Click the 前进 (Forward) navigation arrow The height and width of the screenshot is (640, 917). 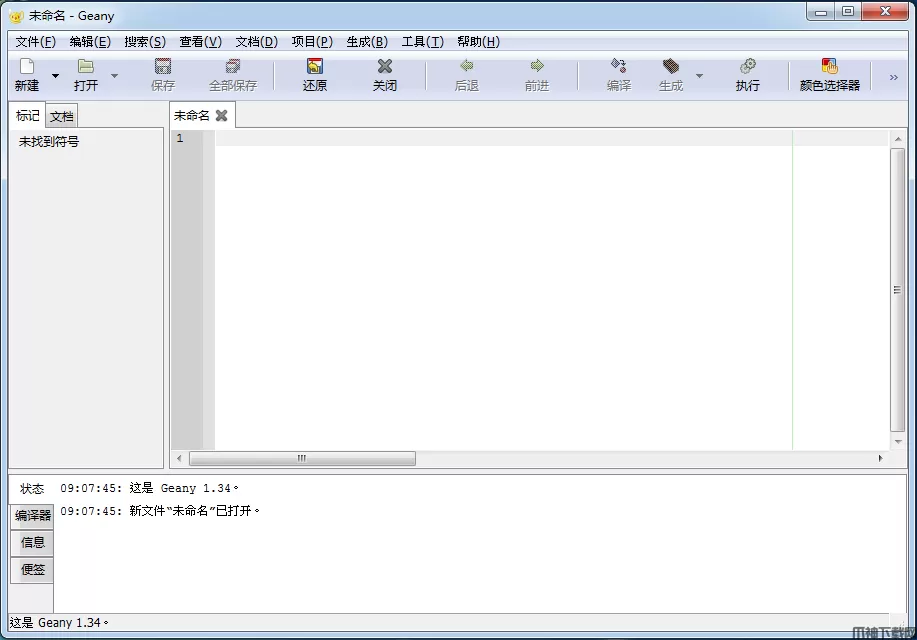click(x=537, y=66)
